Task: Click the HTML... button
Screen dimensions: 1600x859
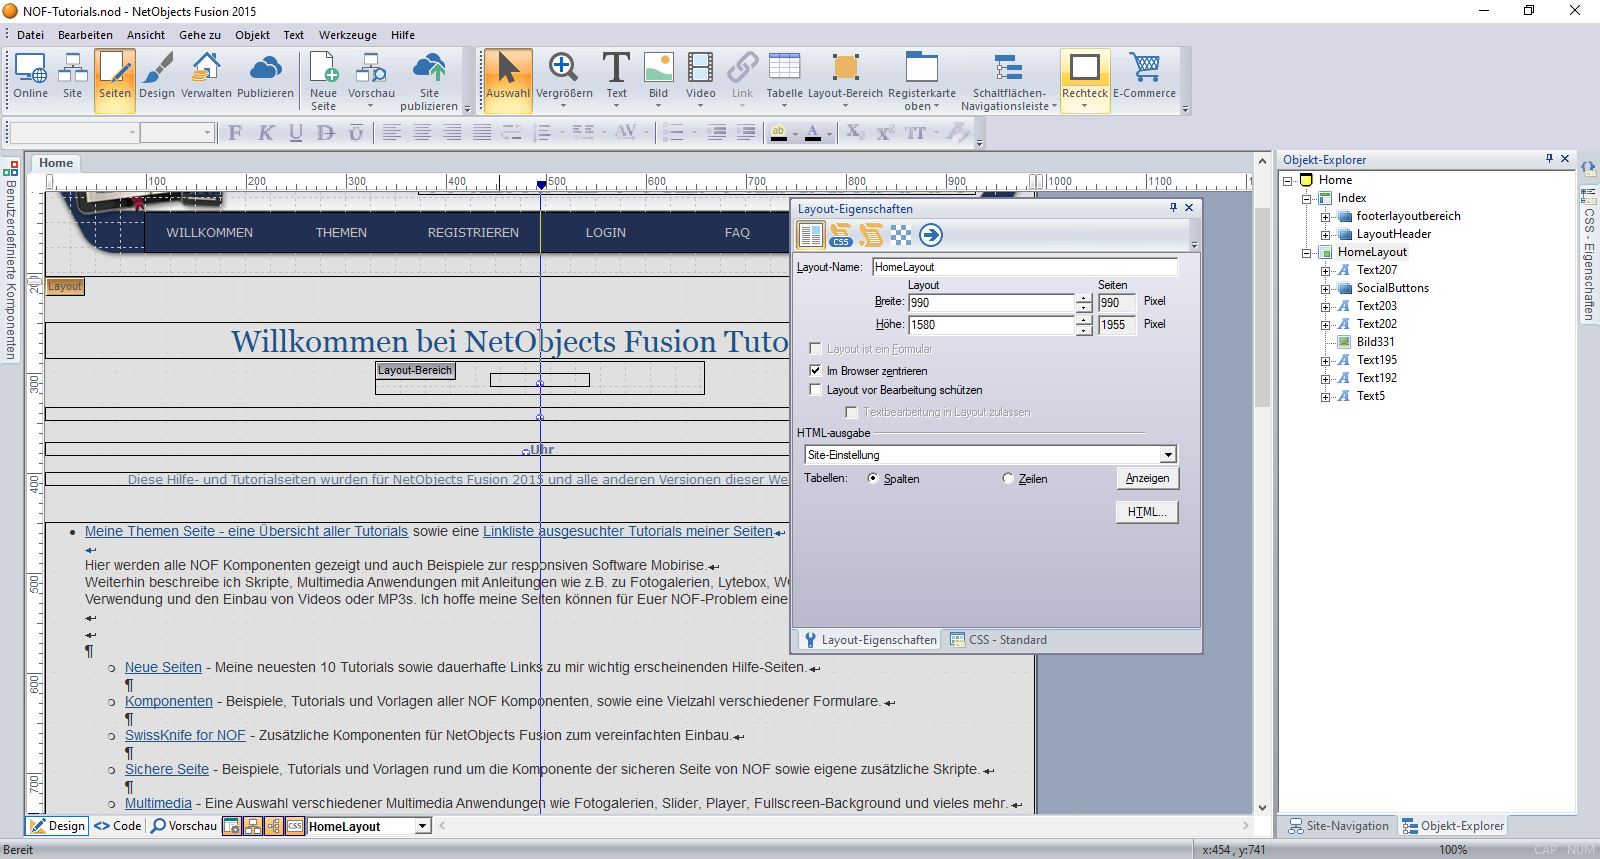Action: [x=1146, y=512]
